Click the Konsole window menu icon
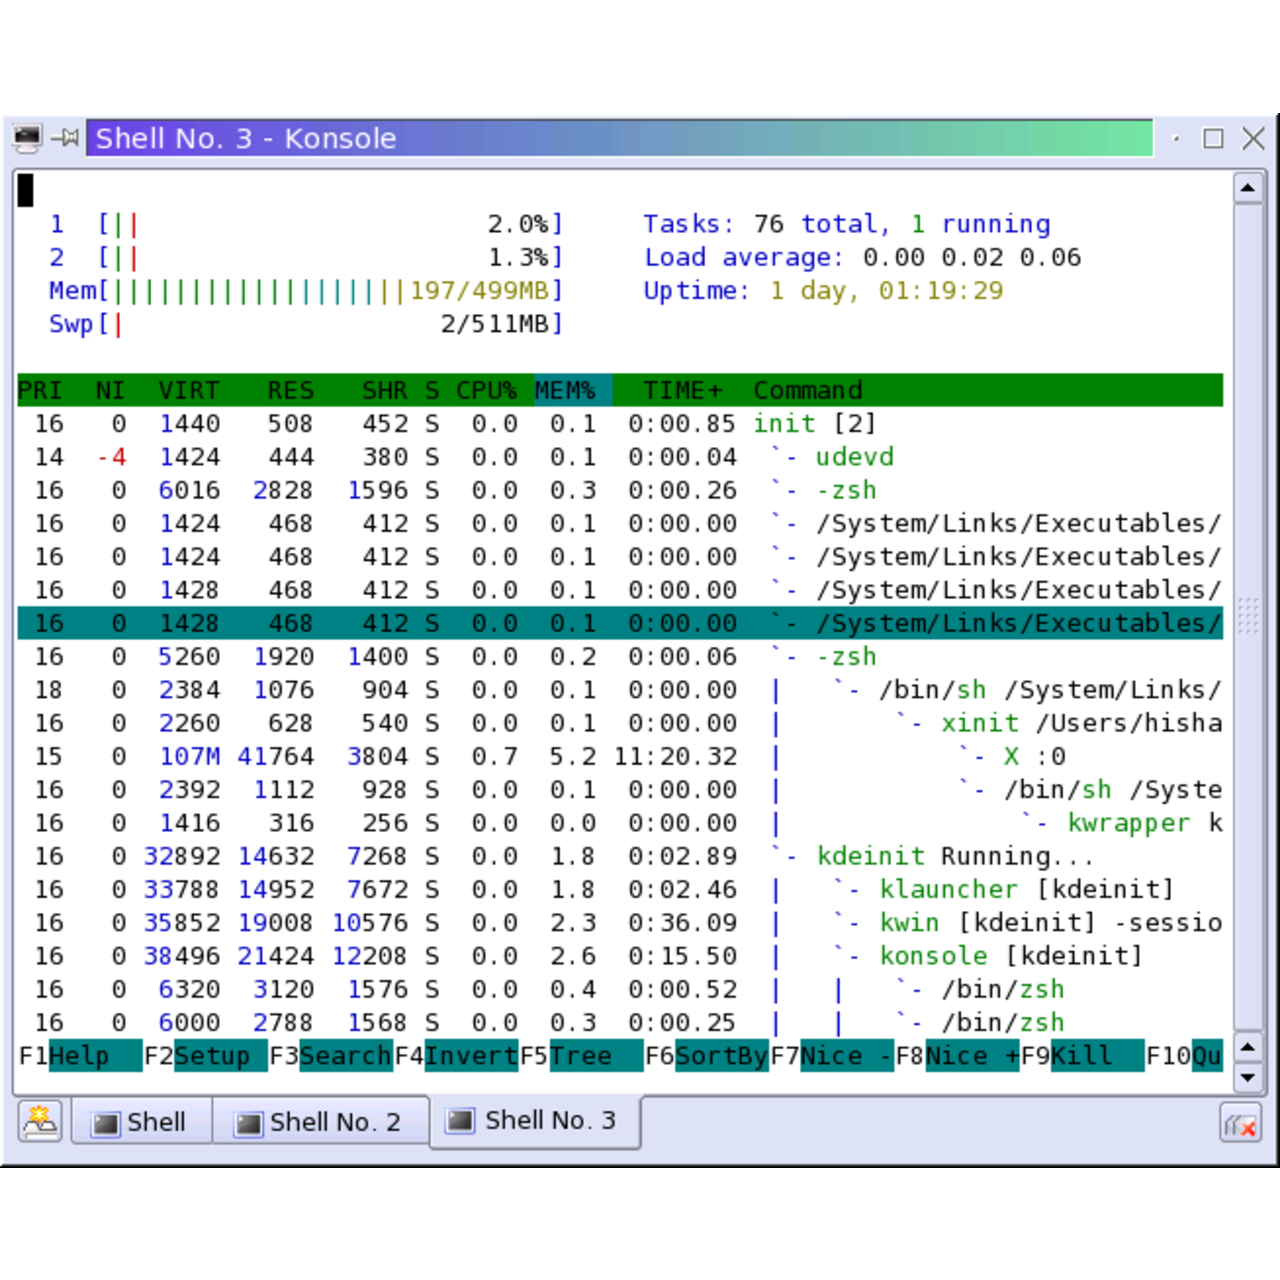 coord(27,138)
